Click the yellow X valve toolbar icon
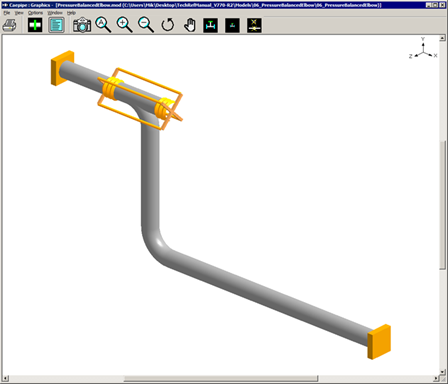 (254, 25)
